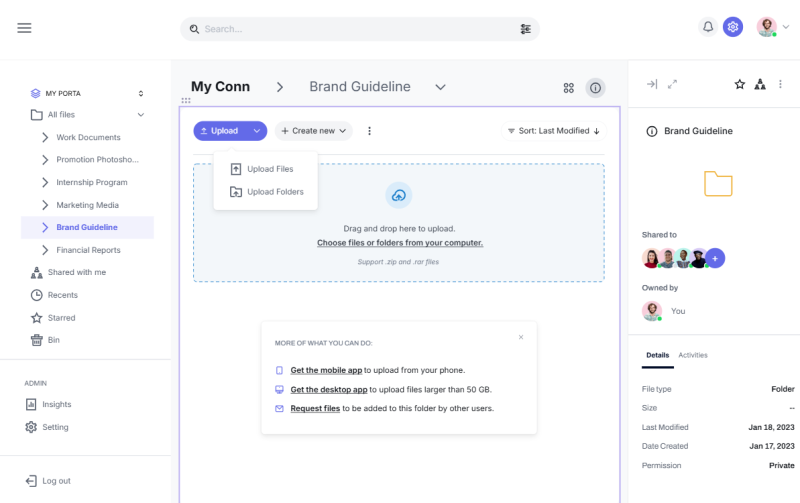The height and width of the screenshot is (503, 800).
Task: Click the notification bell icon
Action: click(x=708, y=27)
